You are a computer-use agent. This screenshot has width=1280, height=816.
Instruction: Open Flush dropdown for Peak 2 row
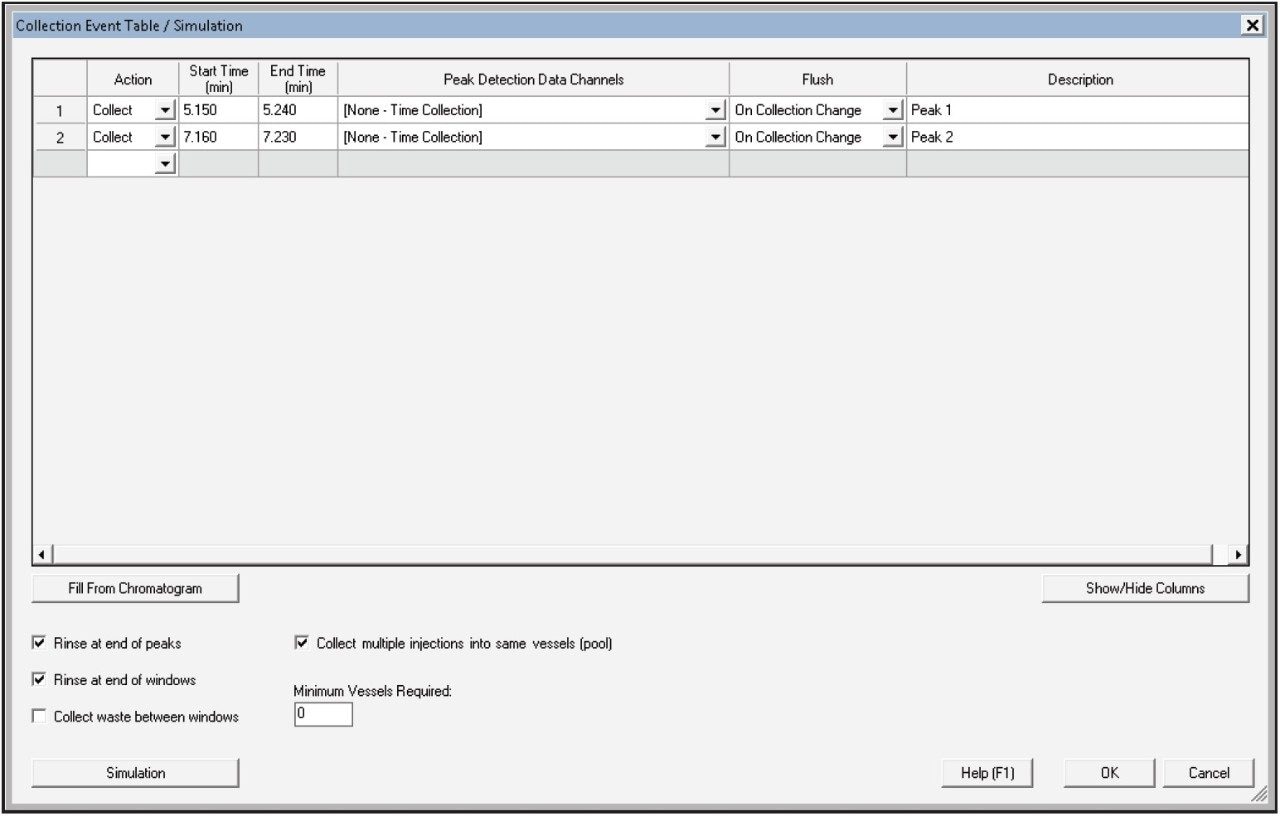click(x=894, y=138)
